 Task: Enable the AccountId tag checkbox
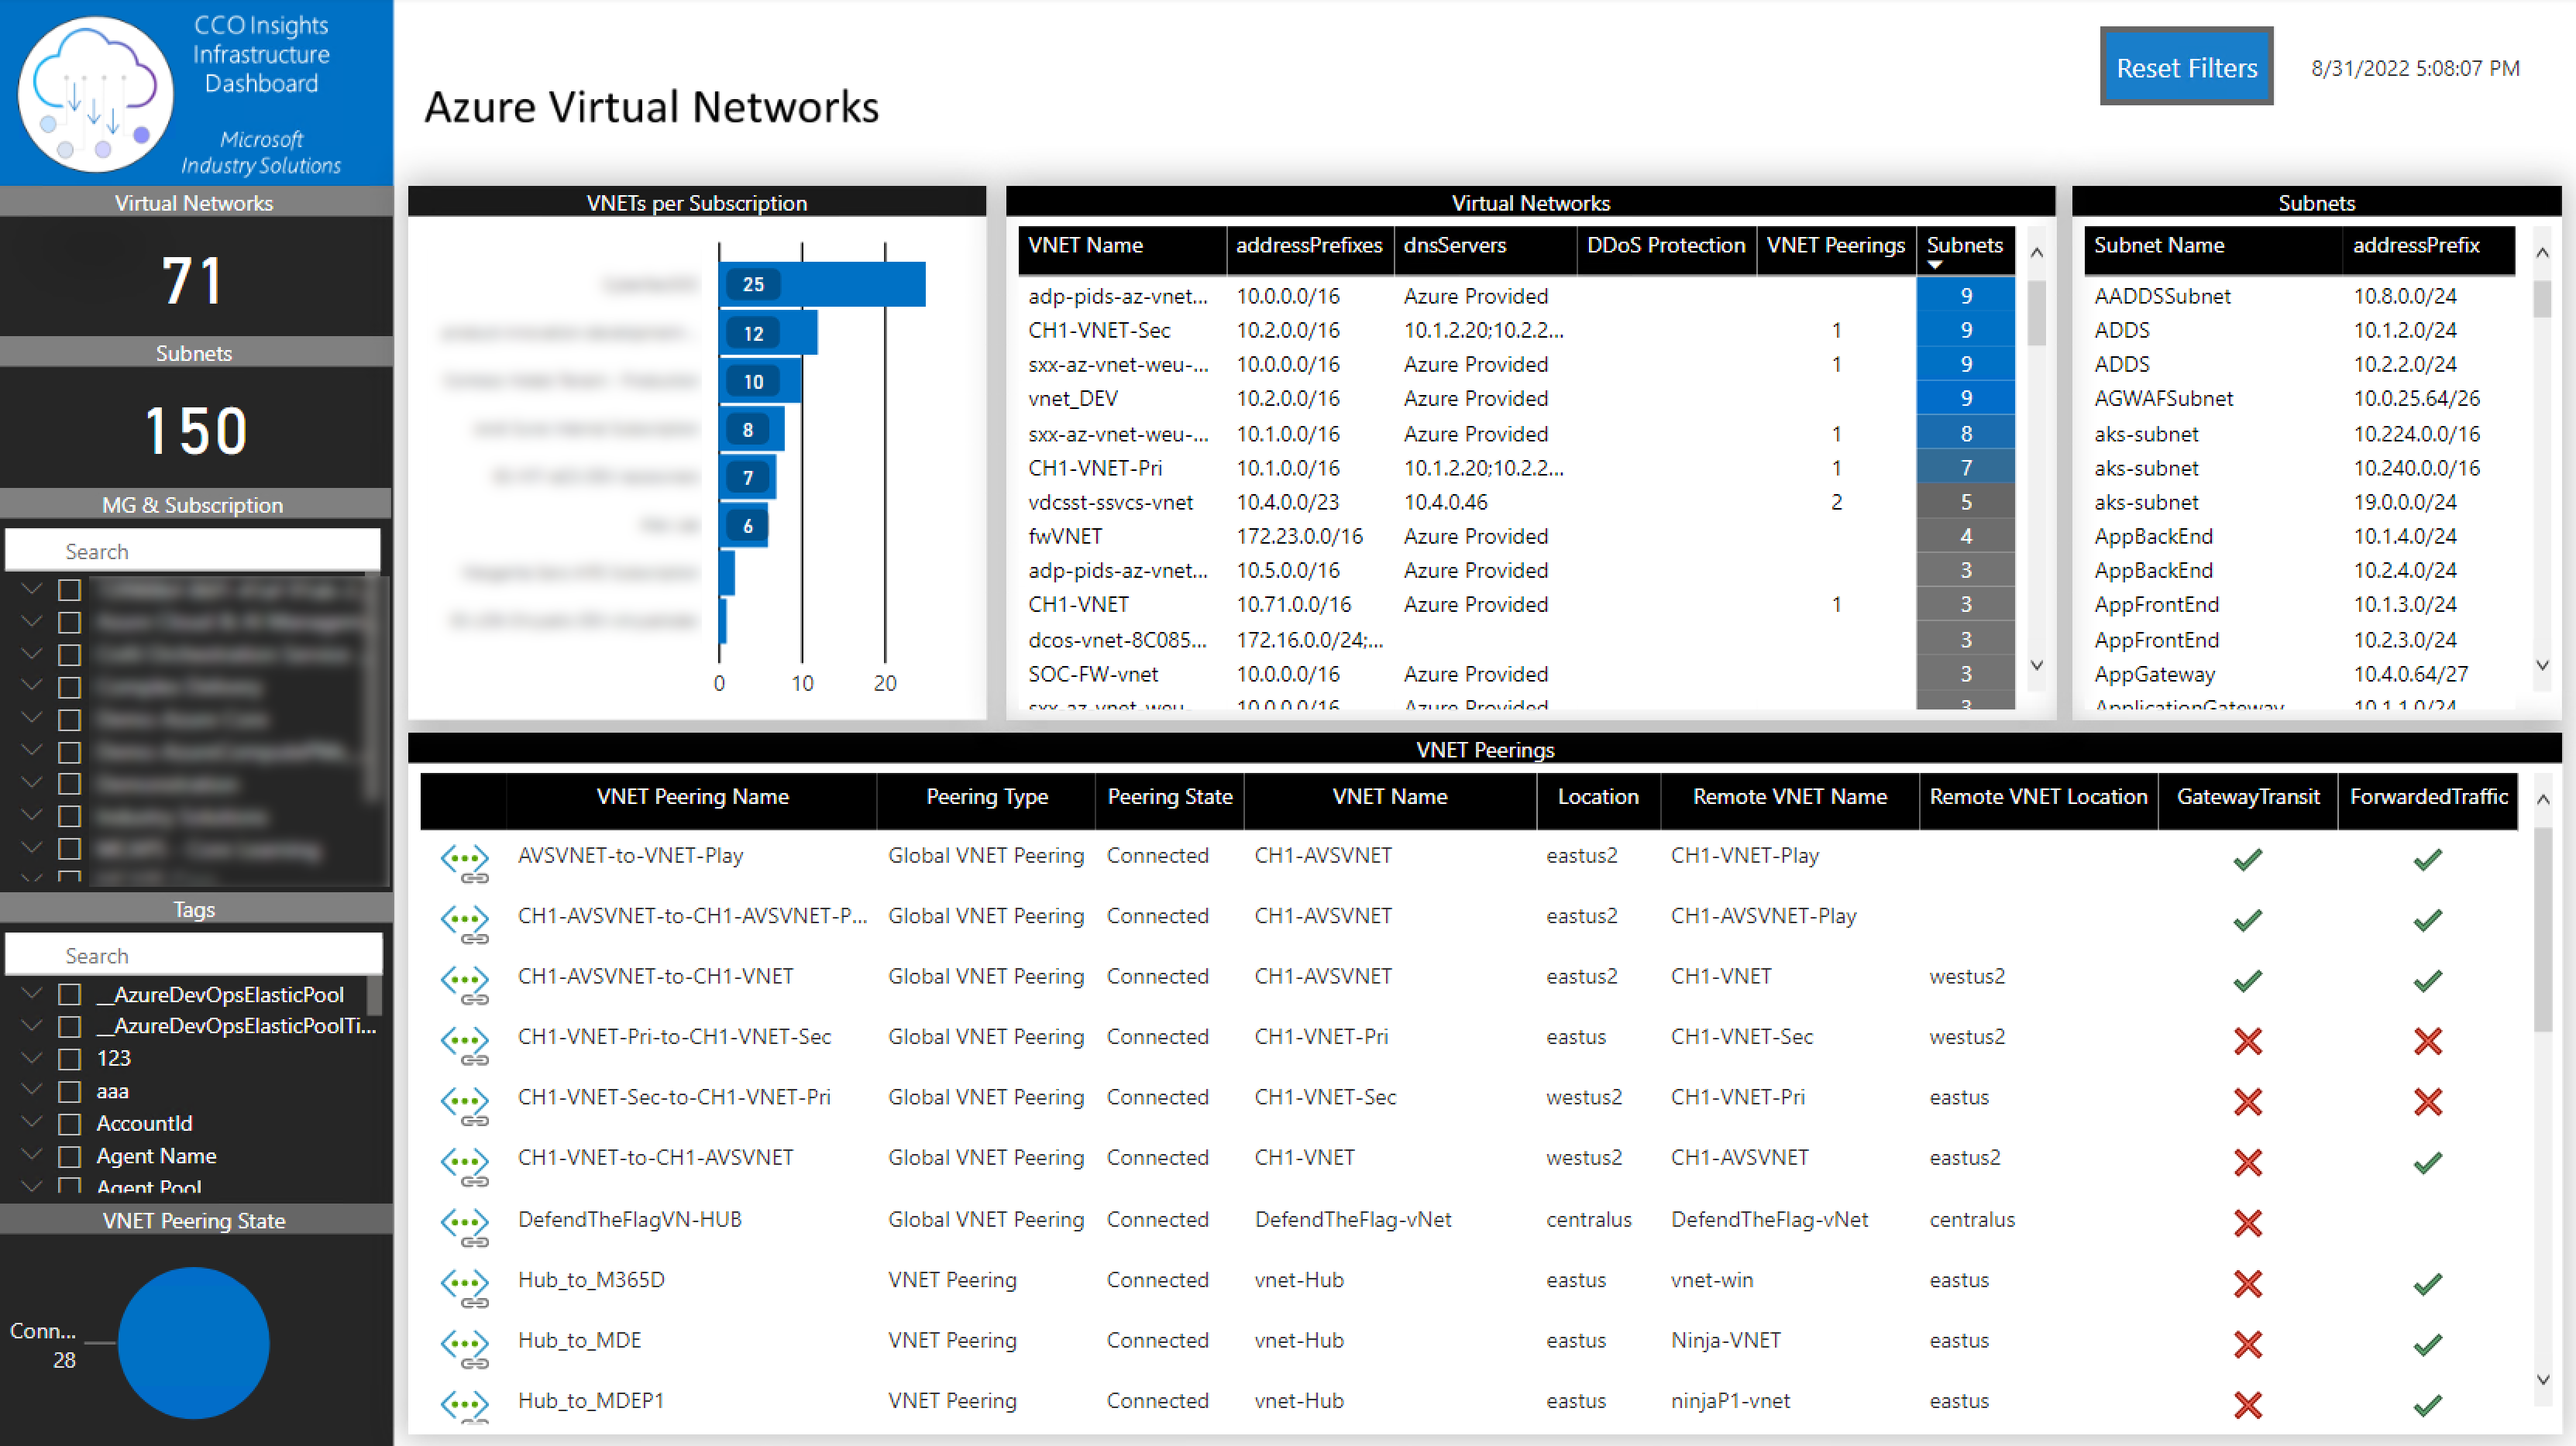(69, 1124)
